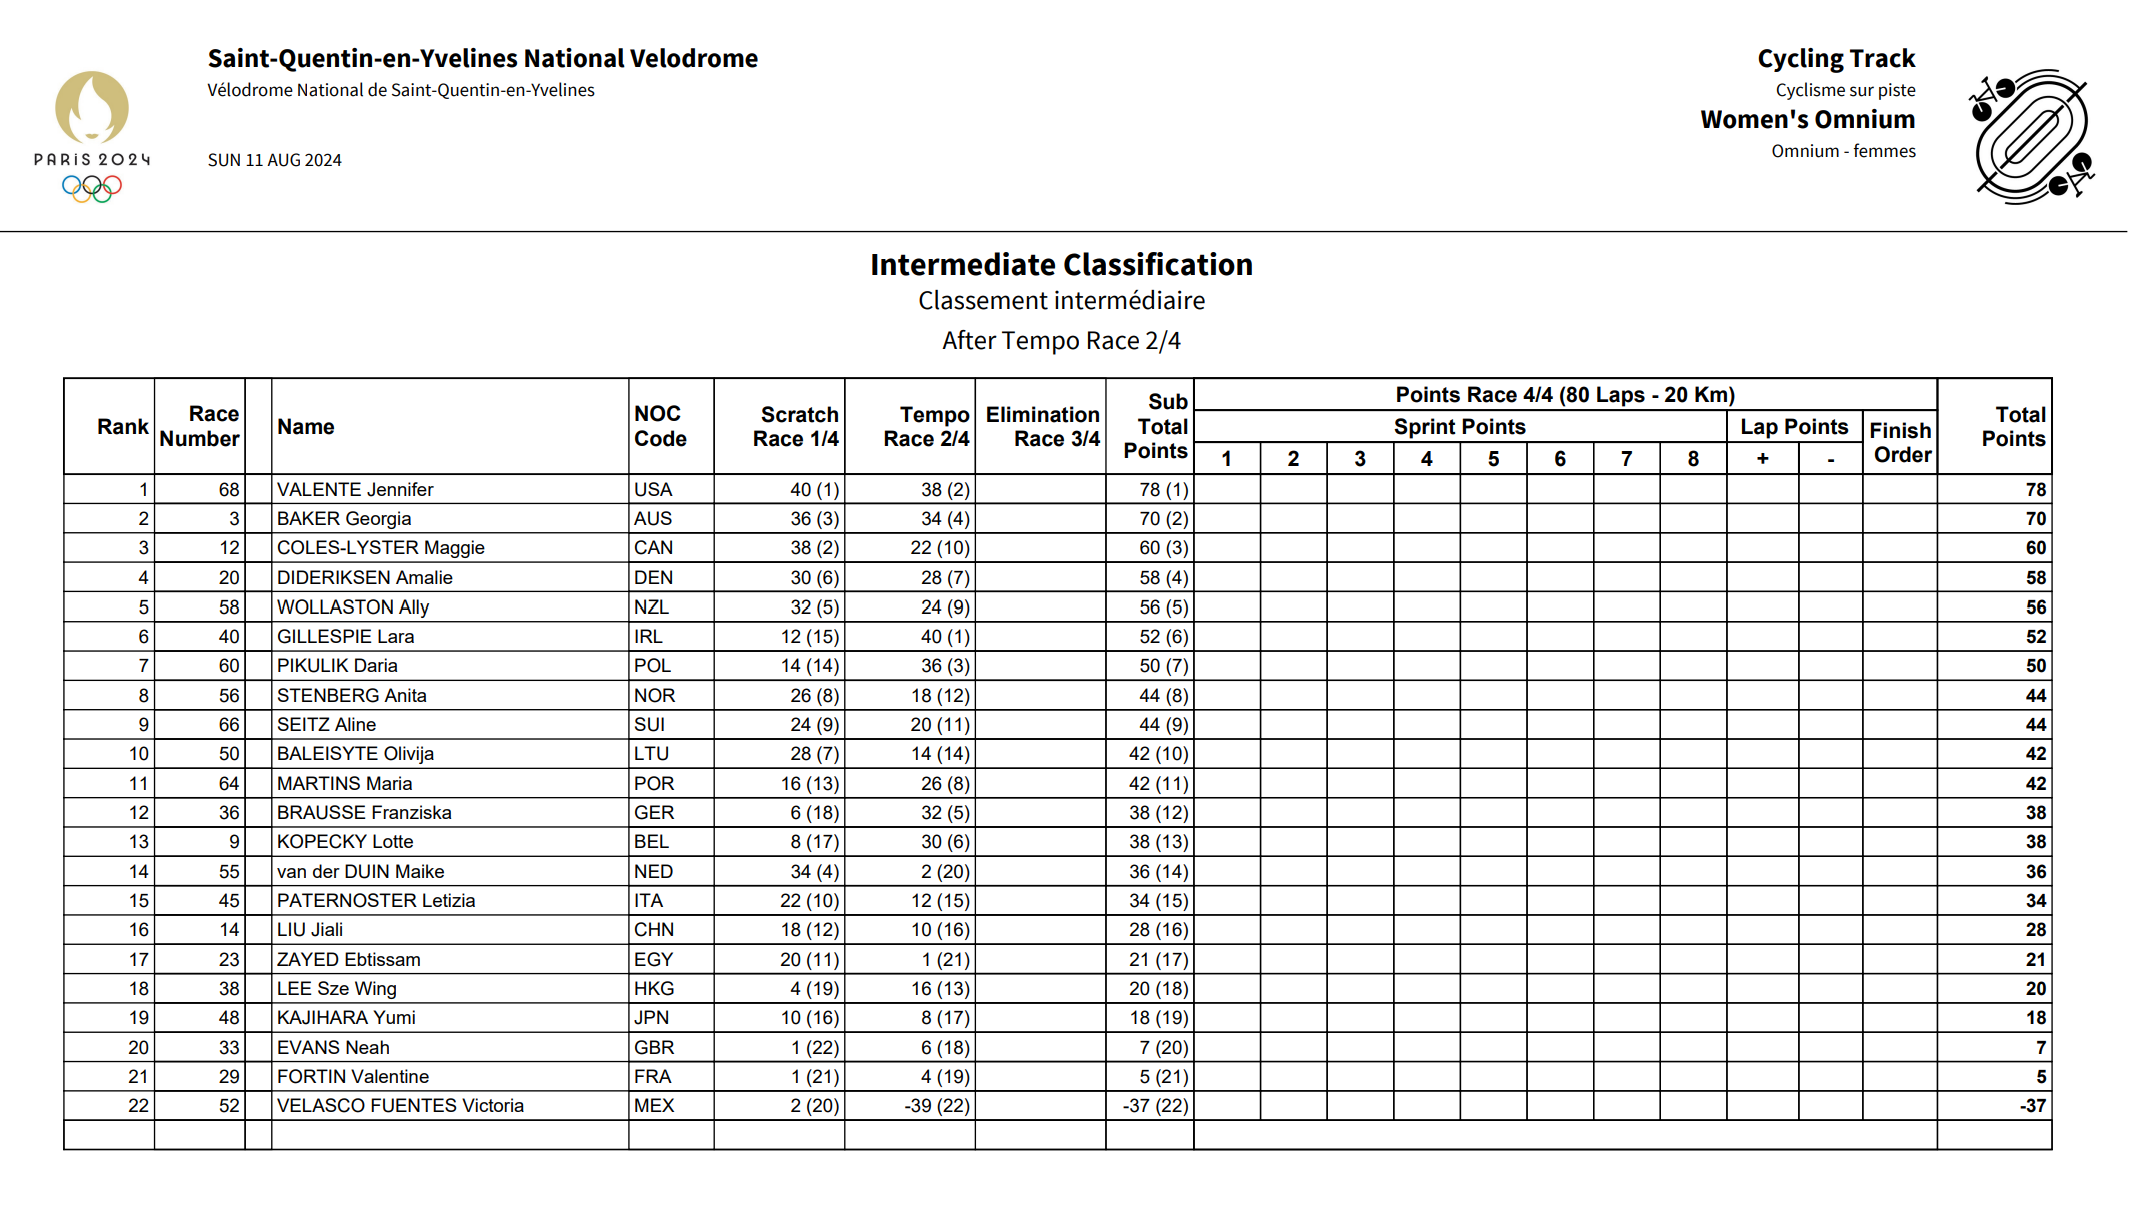The image size is (2138, 1212).
Task: Select the name 'GILLESPIE Lara'
Action: [345, 637]
